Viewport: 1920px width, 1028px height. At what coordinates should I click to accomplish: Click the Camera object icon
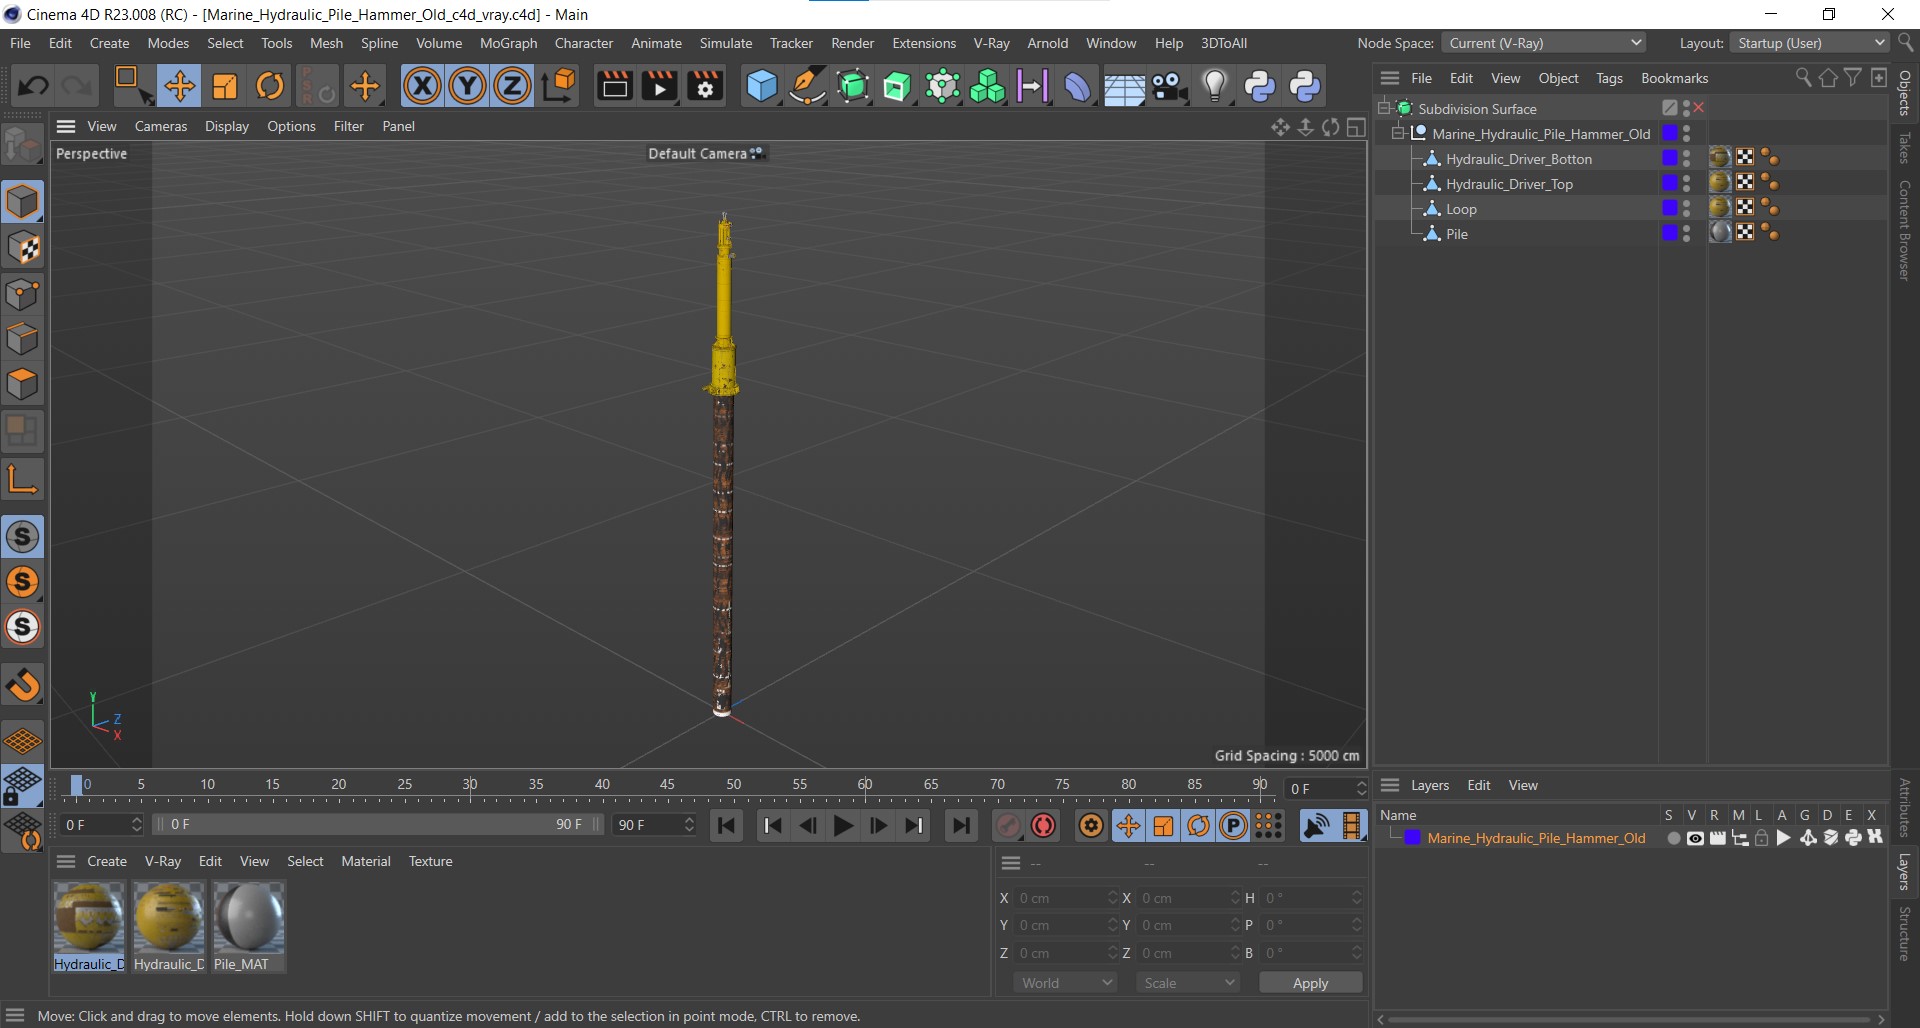point(1169,86)
